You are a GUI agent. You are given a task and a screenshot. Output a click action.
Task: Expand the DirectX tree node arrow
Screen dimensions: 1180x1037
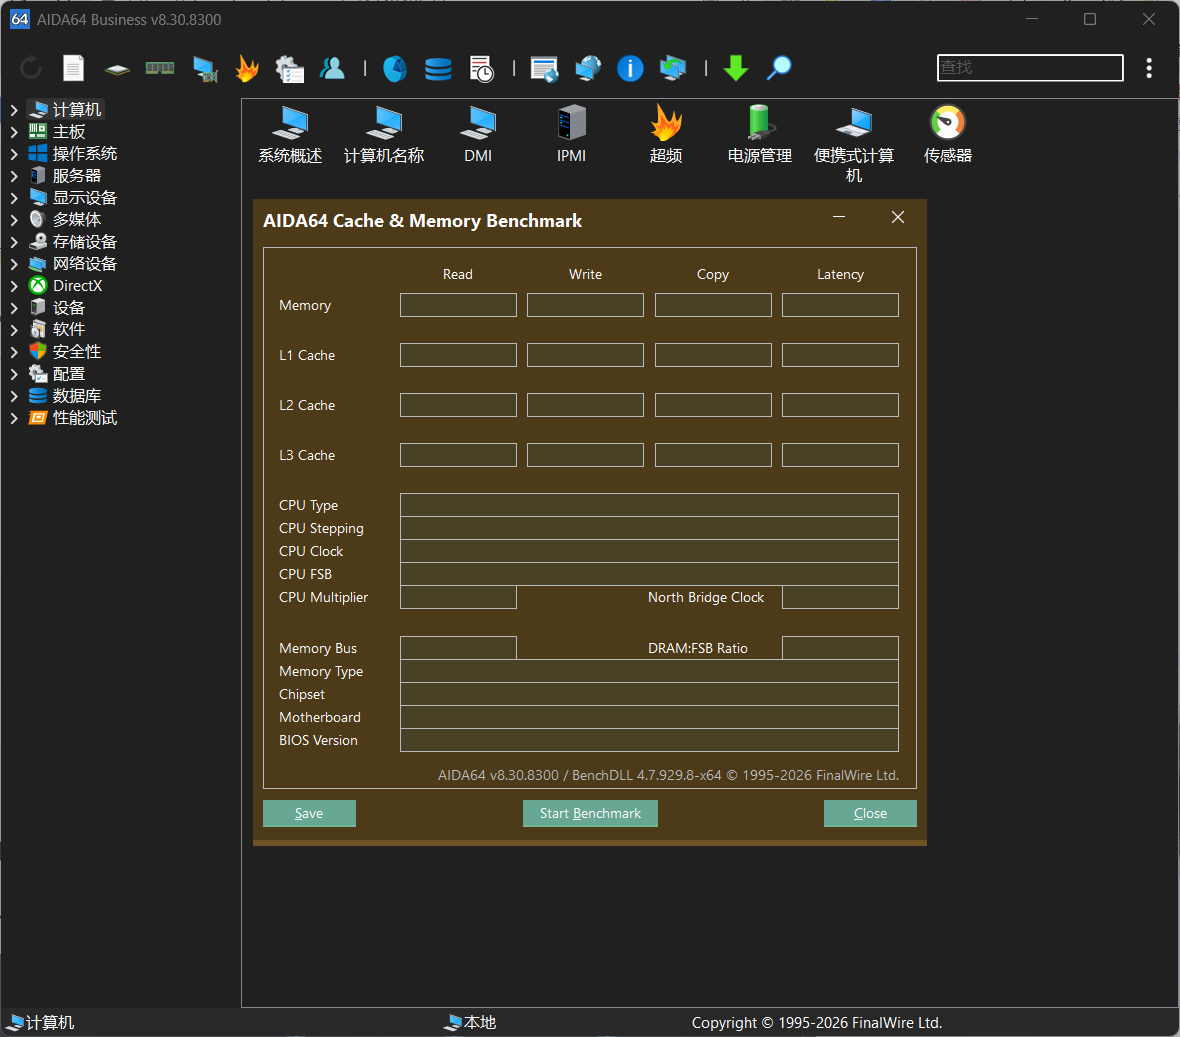[x=14, y=286]
